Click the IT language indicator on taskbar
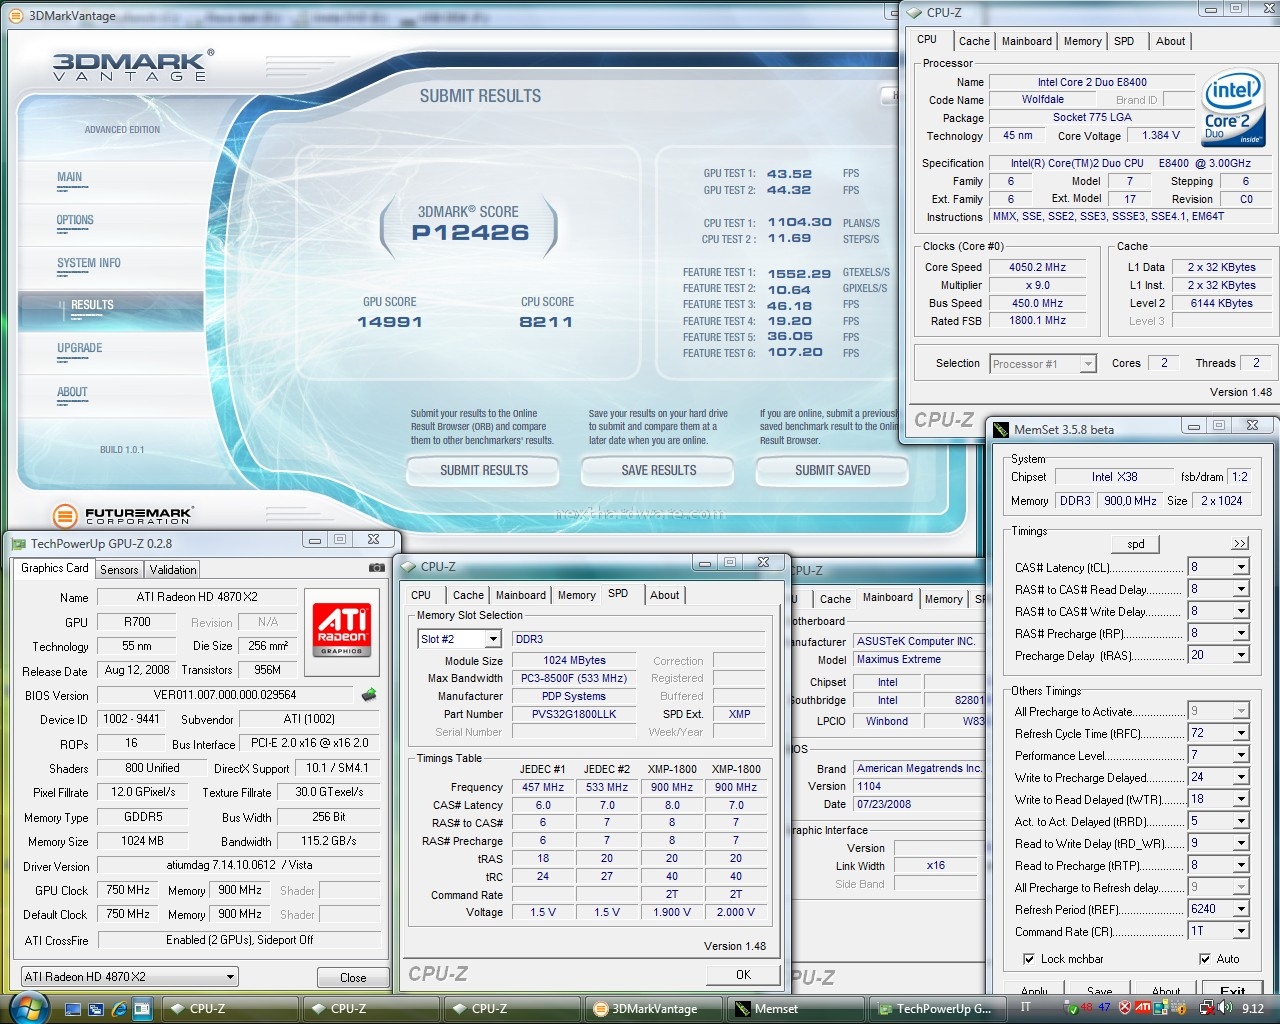 (1025, 1008)
